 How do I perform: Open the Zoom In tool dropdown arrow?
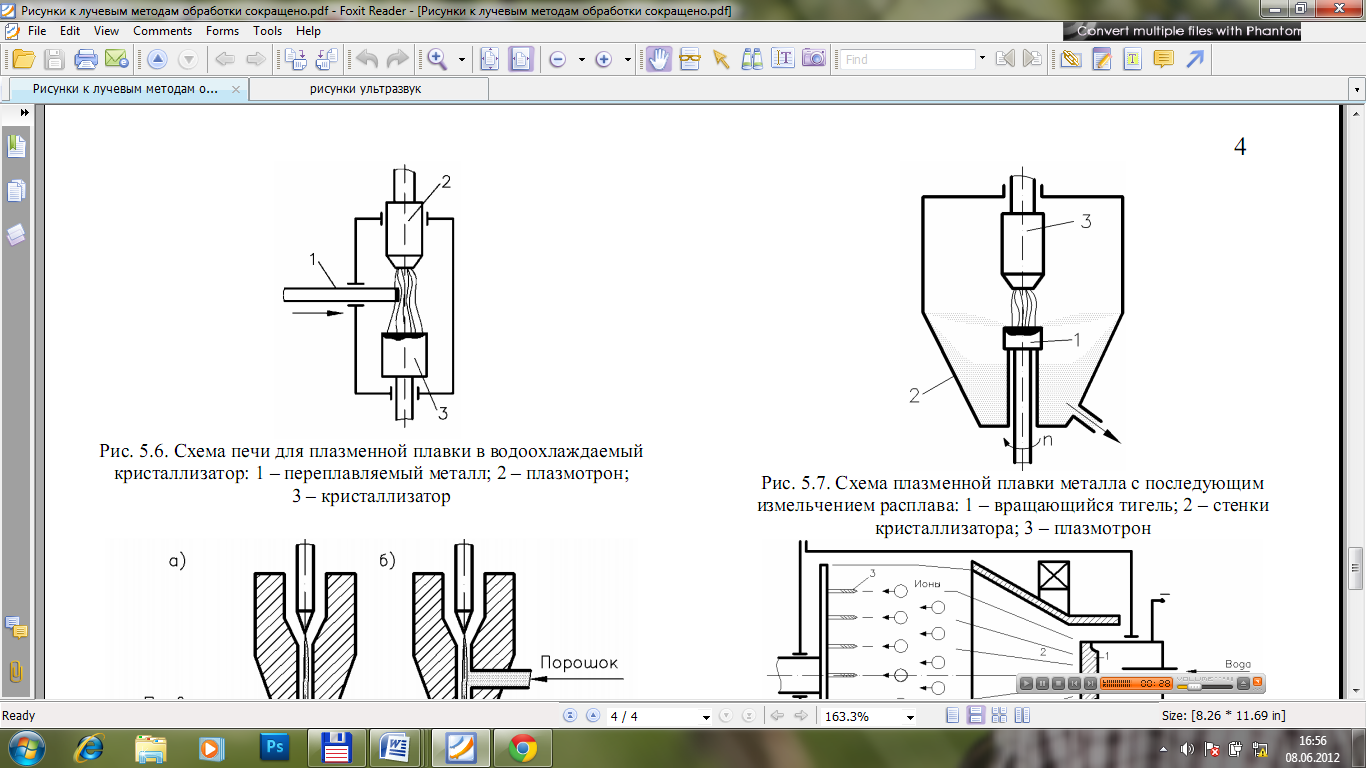[462, 60]
